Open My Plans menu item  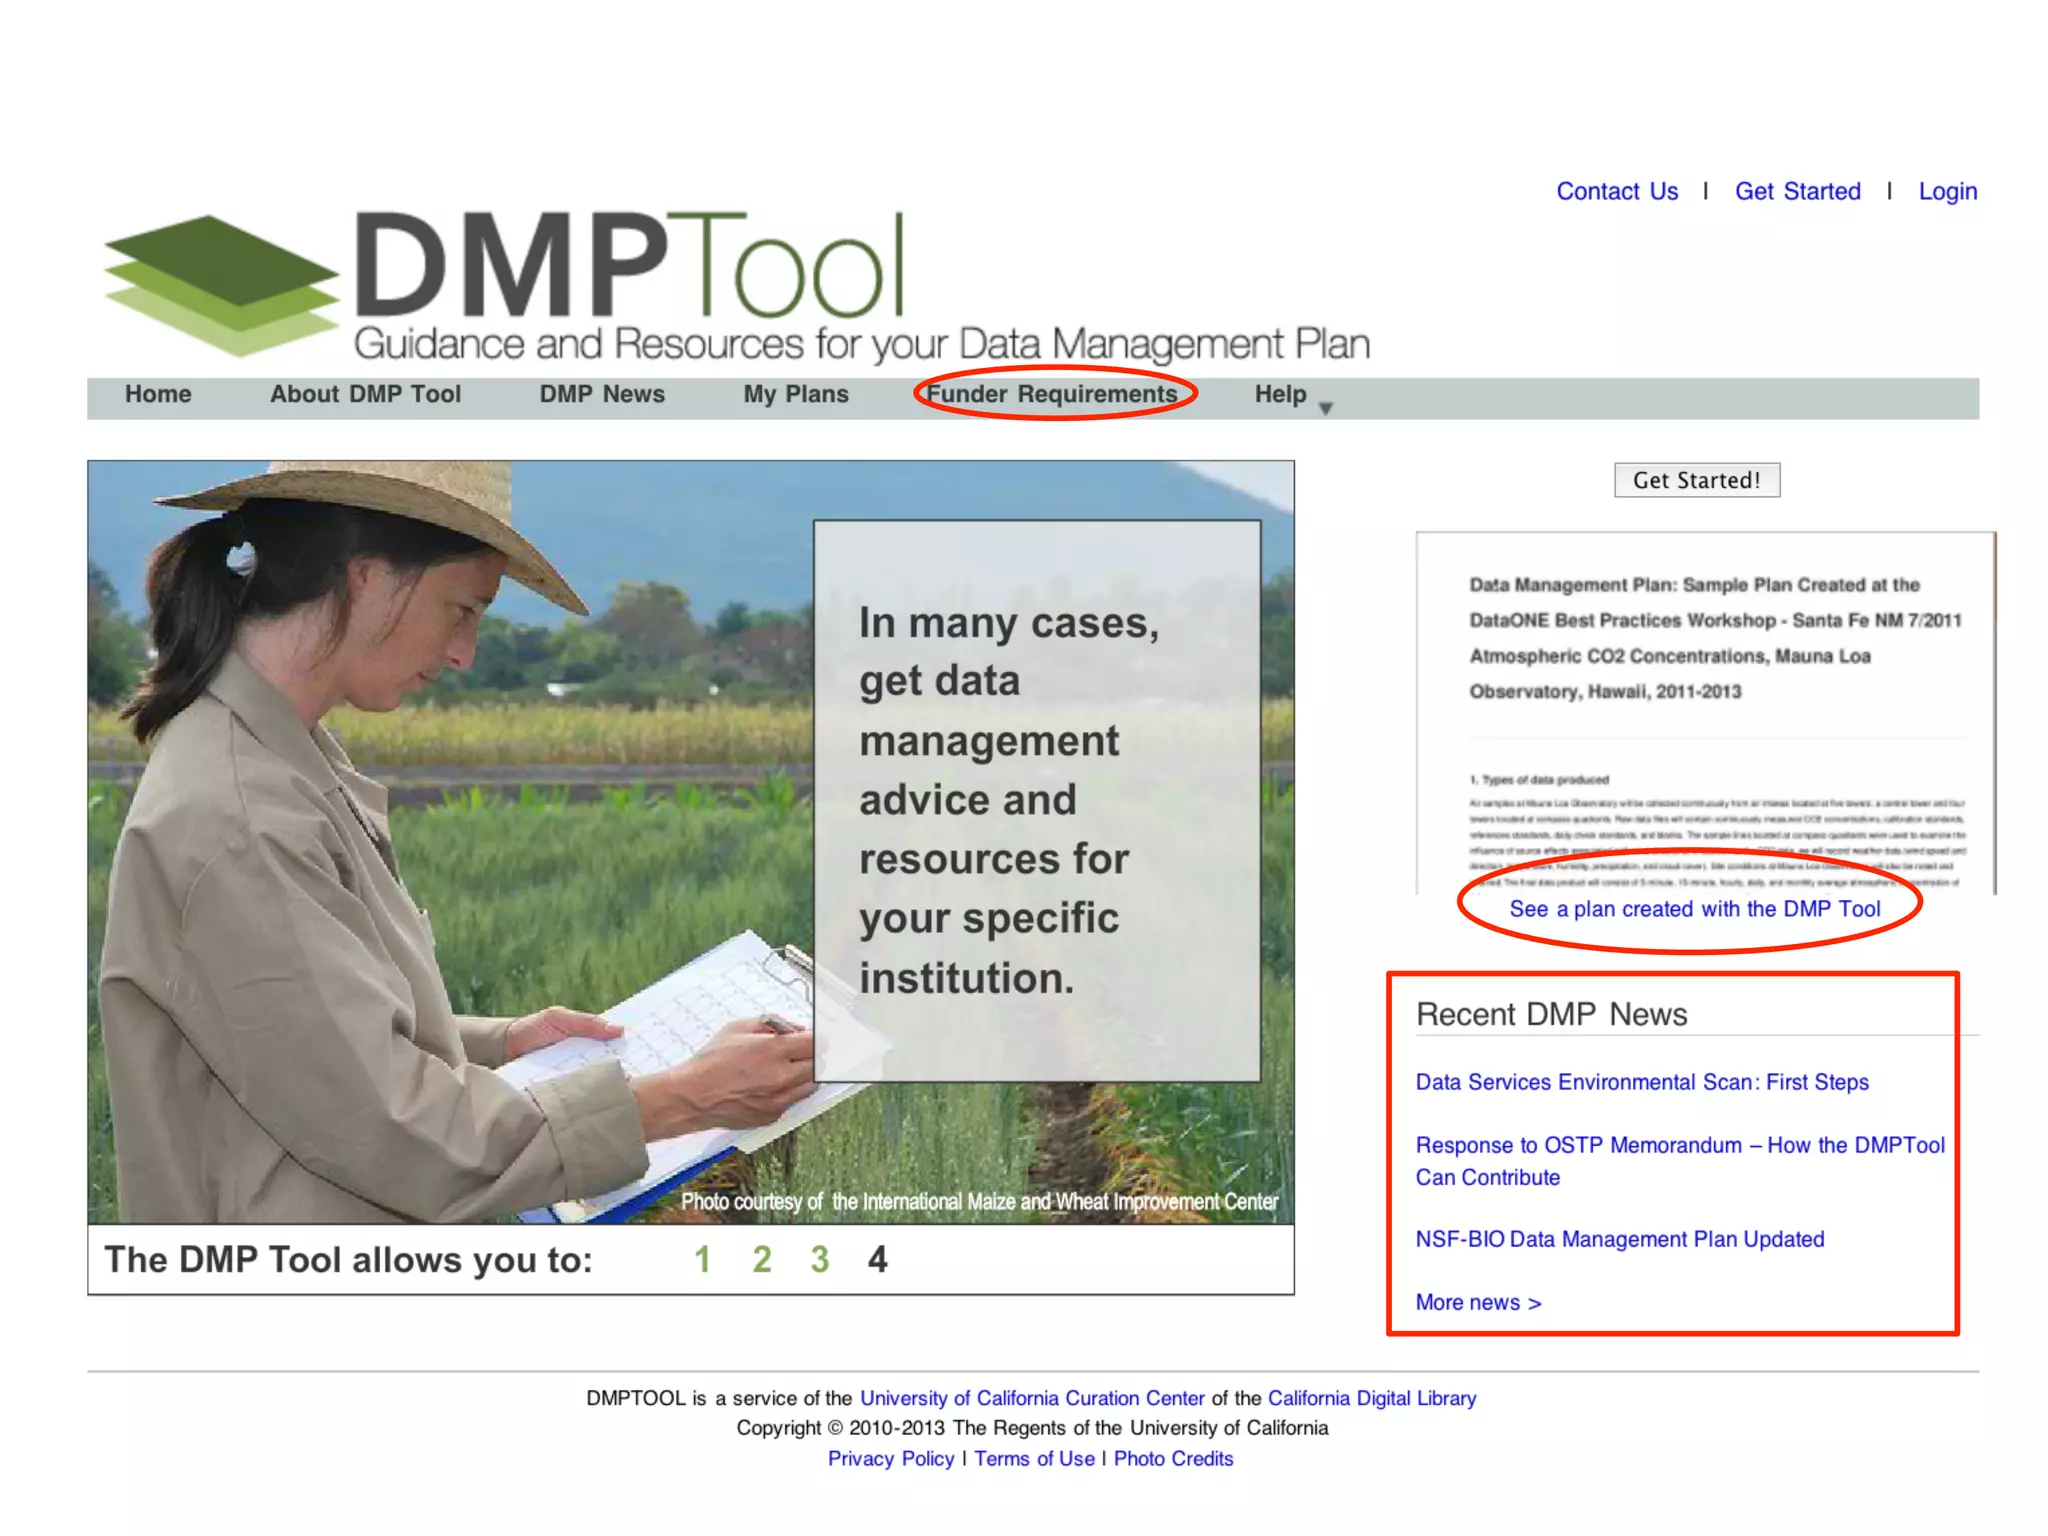[x=796, y=395]
